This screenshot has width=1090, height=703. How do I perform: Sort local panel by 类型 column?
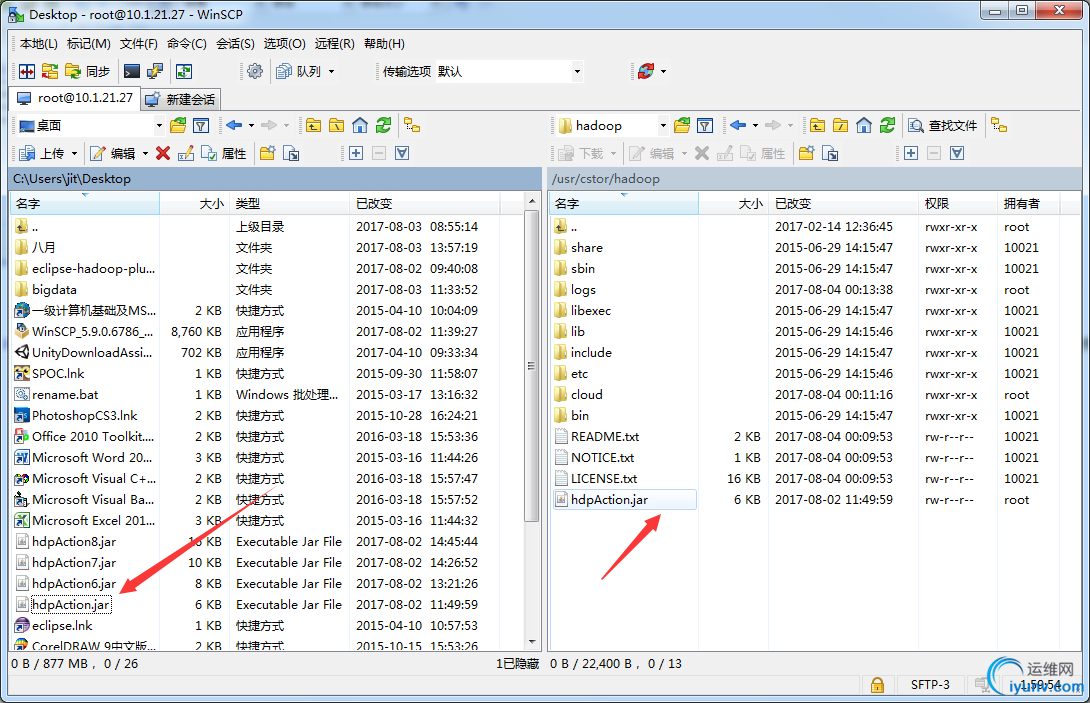pos(289,204)
